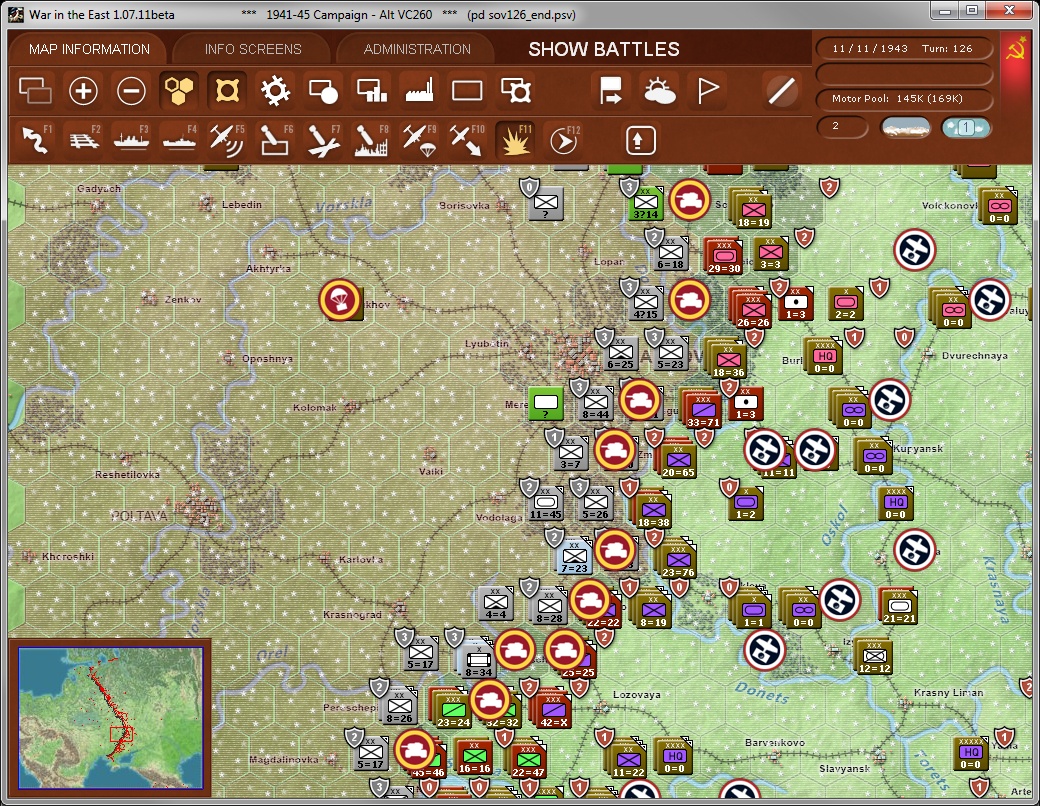Select the F2 rail mode
The height and width of the screenshot is (806, 1040).
pyautogui.click(x=84, y=140)
